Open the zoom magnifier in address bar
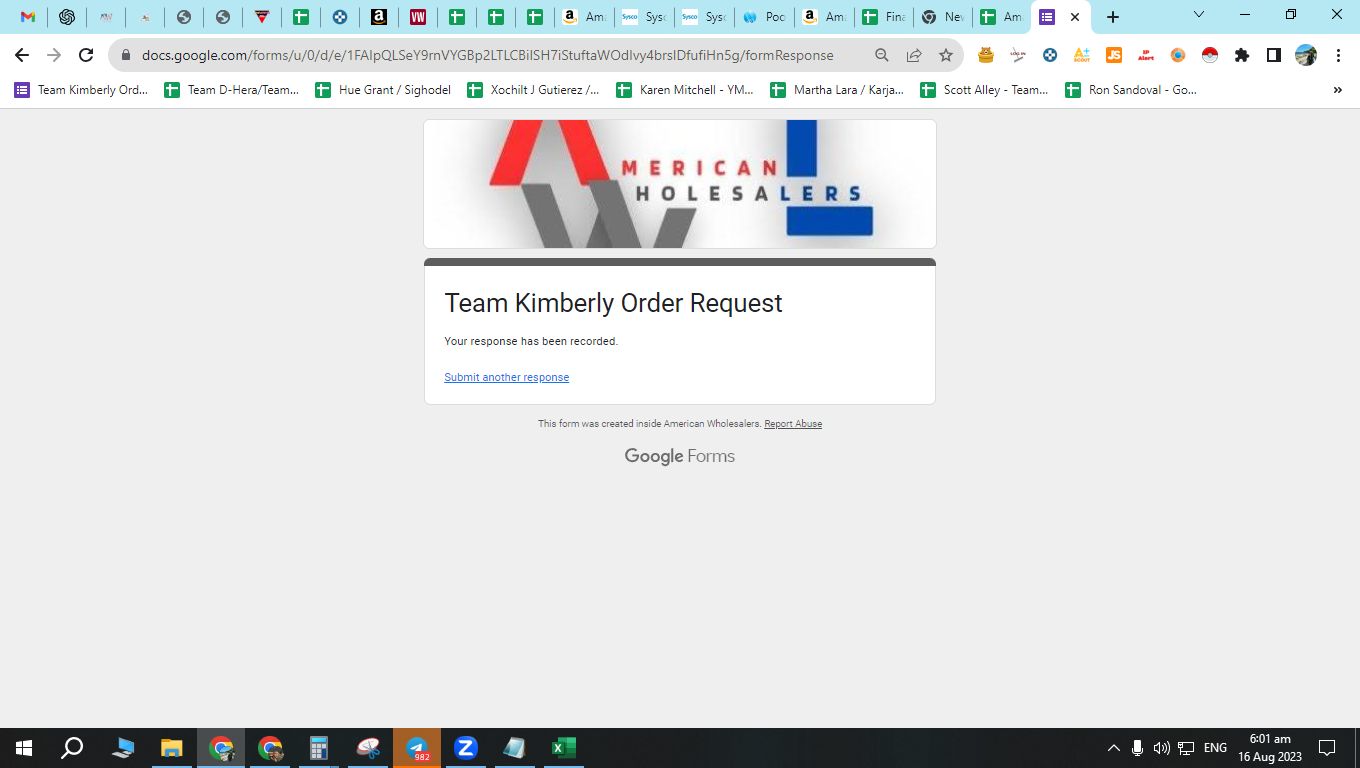Viewport: 1360px width, 768px height. coord(881,56)
